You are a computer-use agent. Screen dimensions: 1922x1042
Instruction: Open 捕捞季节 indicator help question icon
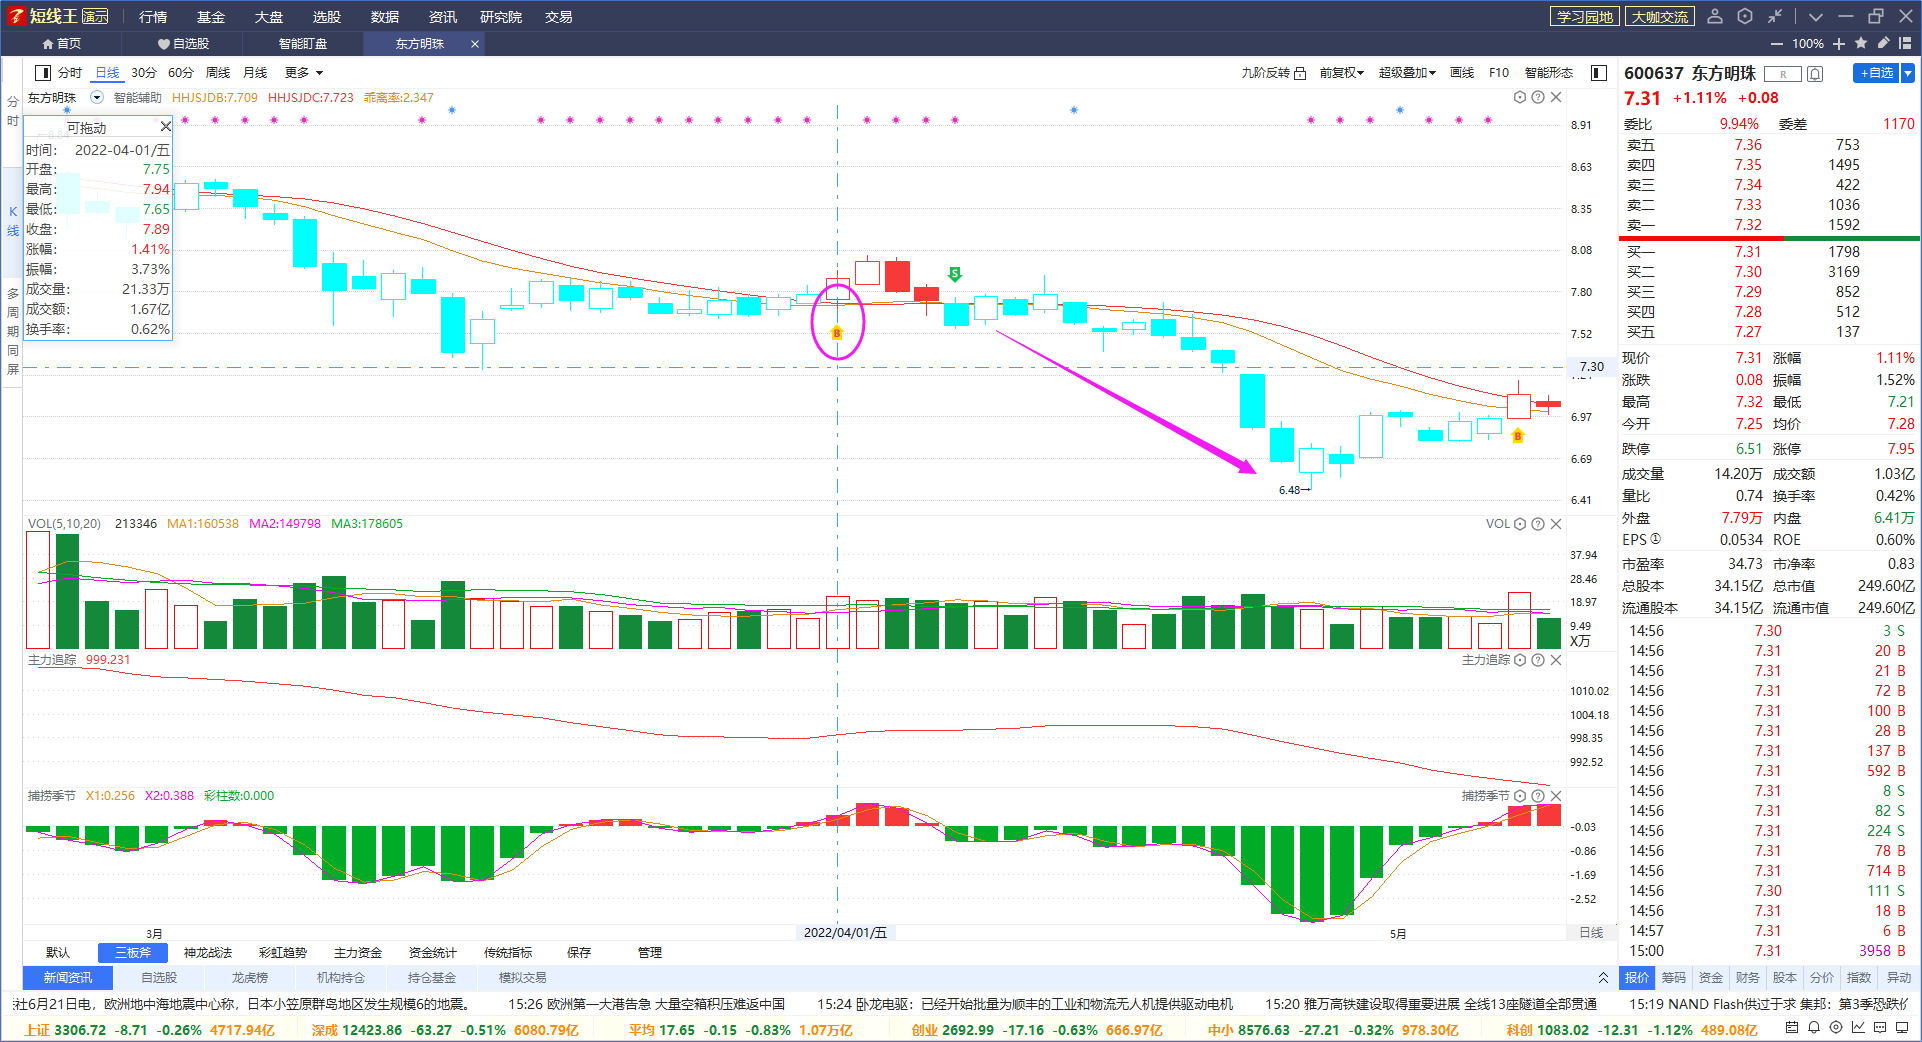(1538, 796)
